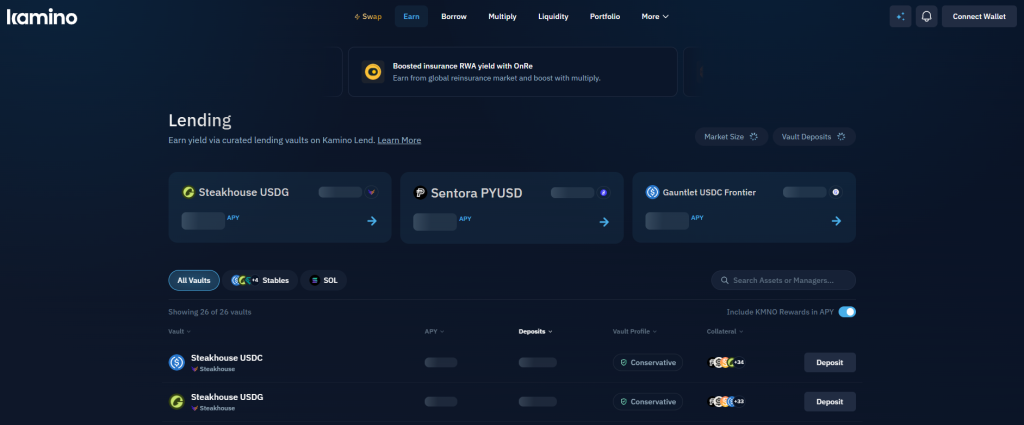This screenshot has height=425, width=1024.
Task: Open the Learn More link
Action: coord(399,140)
